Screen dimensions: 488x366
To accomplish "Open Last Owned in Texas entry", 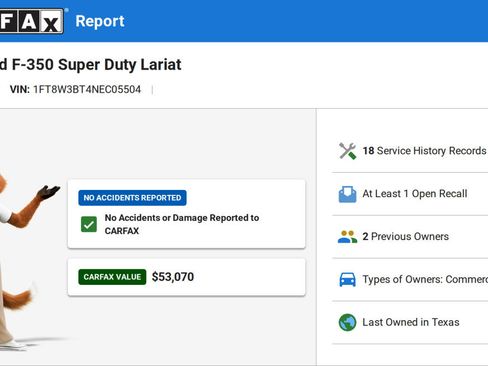I will pyautogui.click(x=410, y=322).
